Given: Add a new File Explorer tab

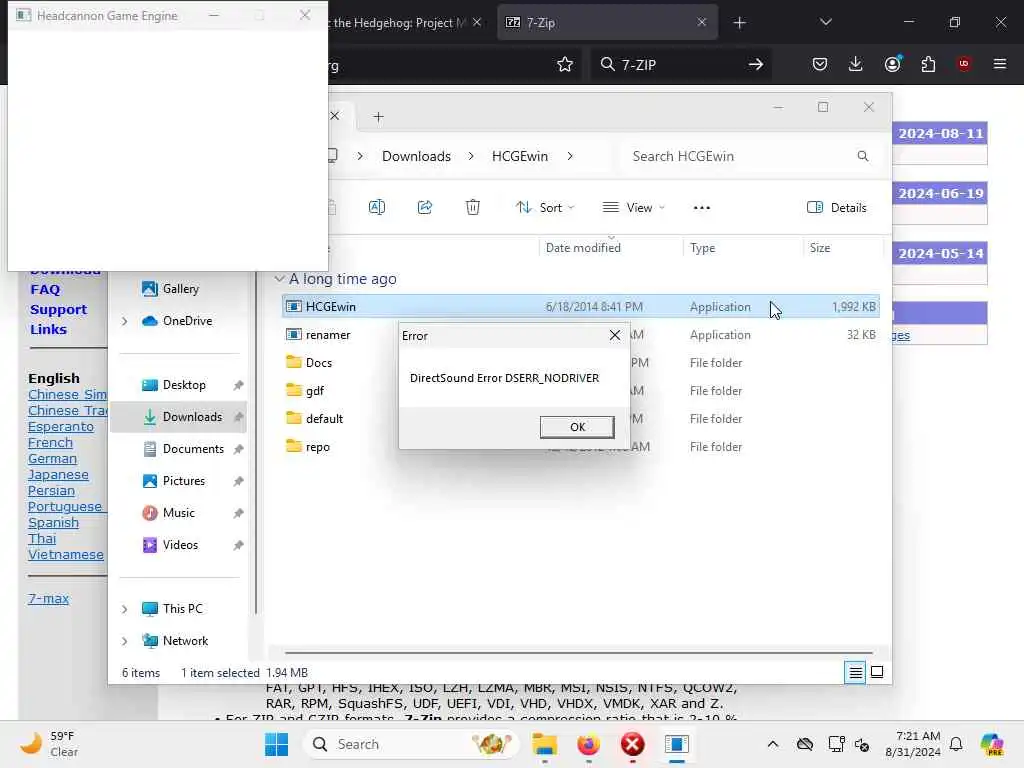Looking at the screenshot, I should click(378, 116).
